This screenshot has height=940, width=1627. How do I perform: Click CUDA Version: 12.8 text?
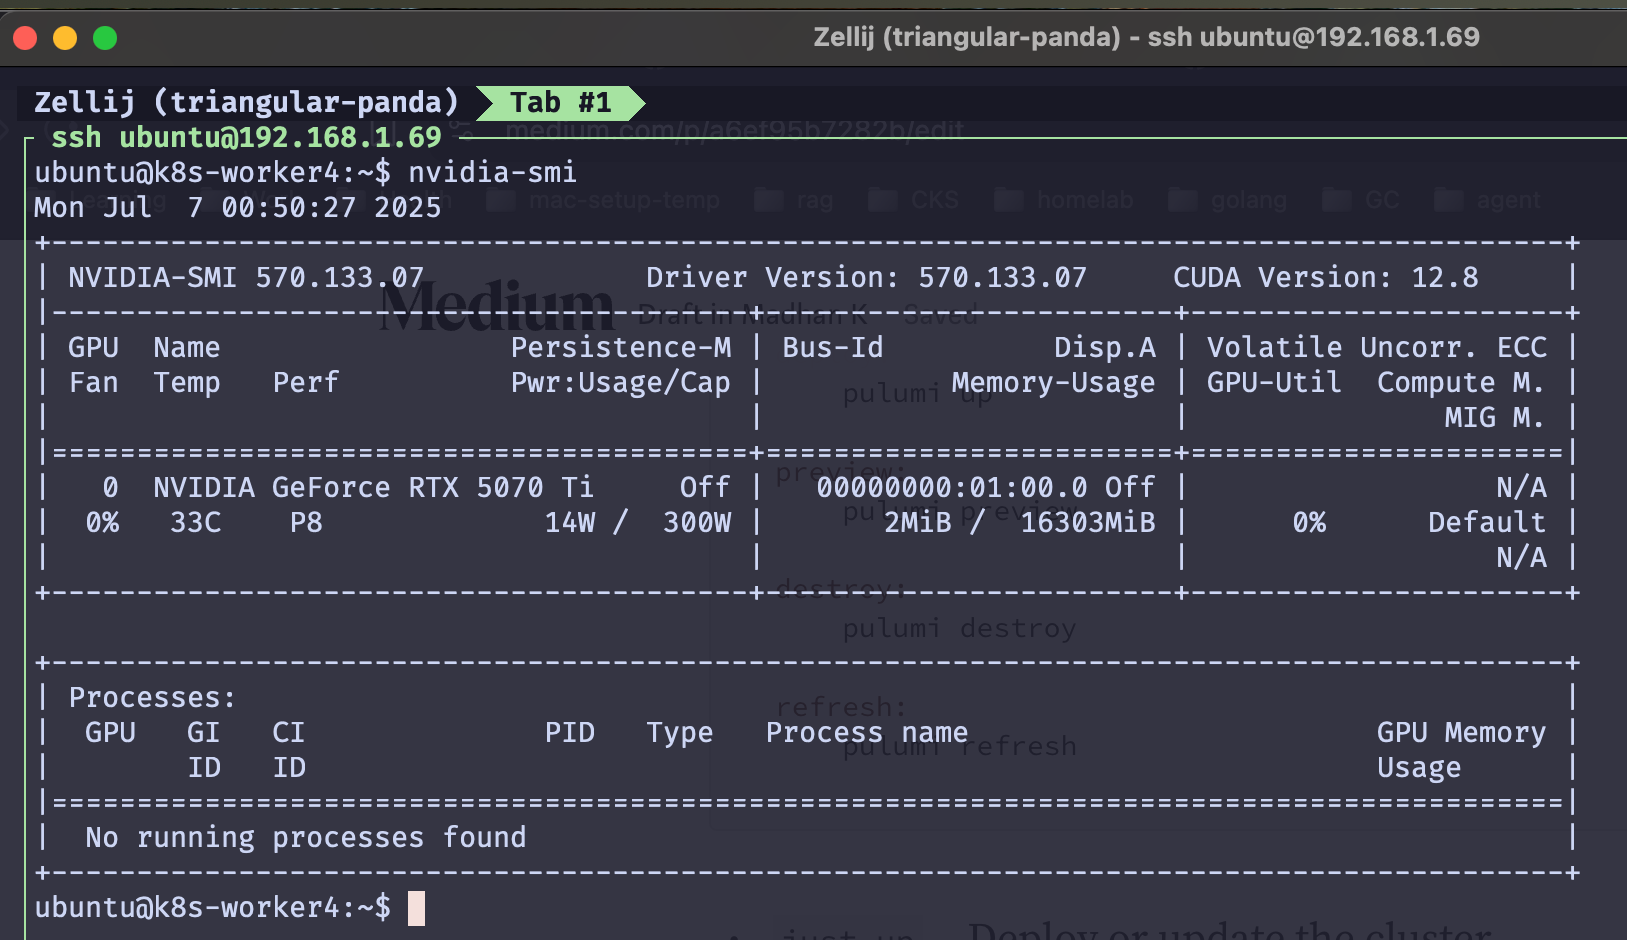(x=1325, y=277)
